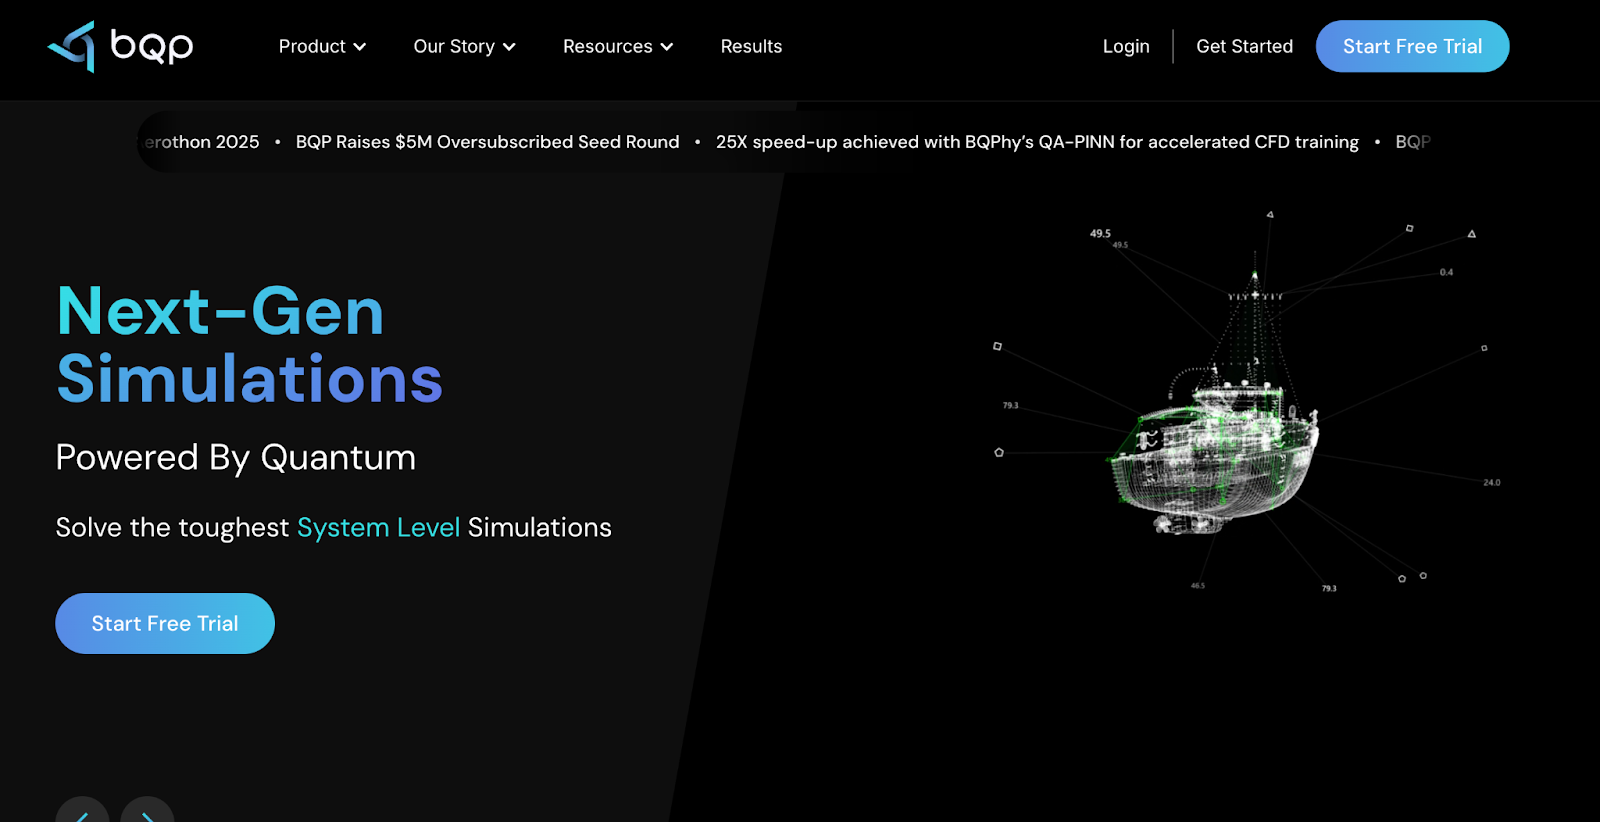The width and height of the screenshot is (1600, 822).
Task: Click the 'System Level' highlighted text
Action: point(378,527)
